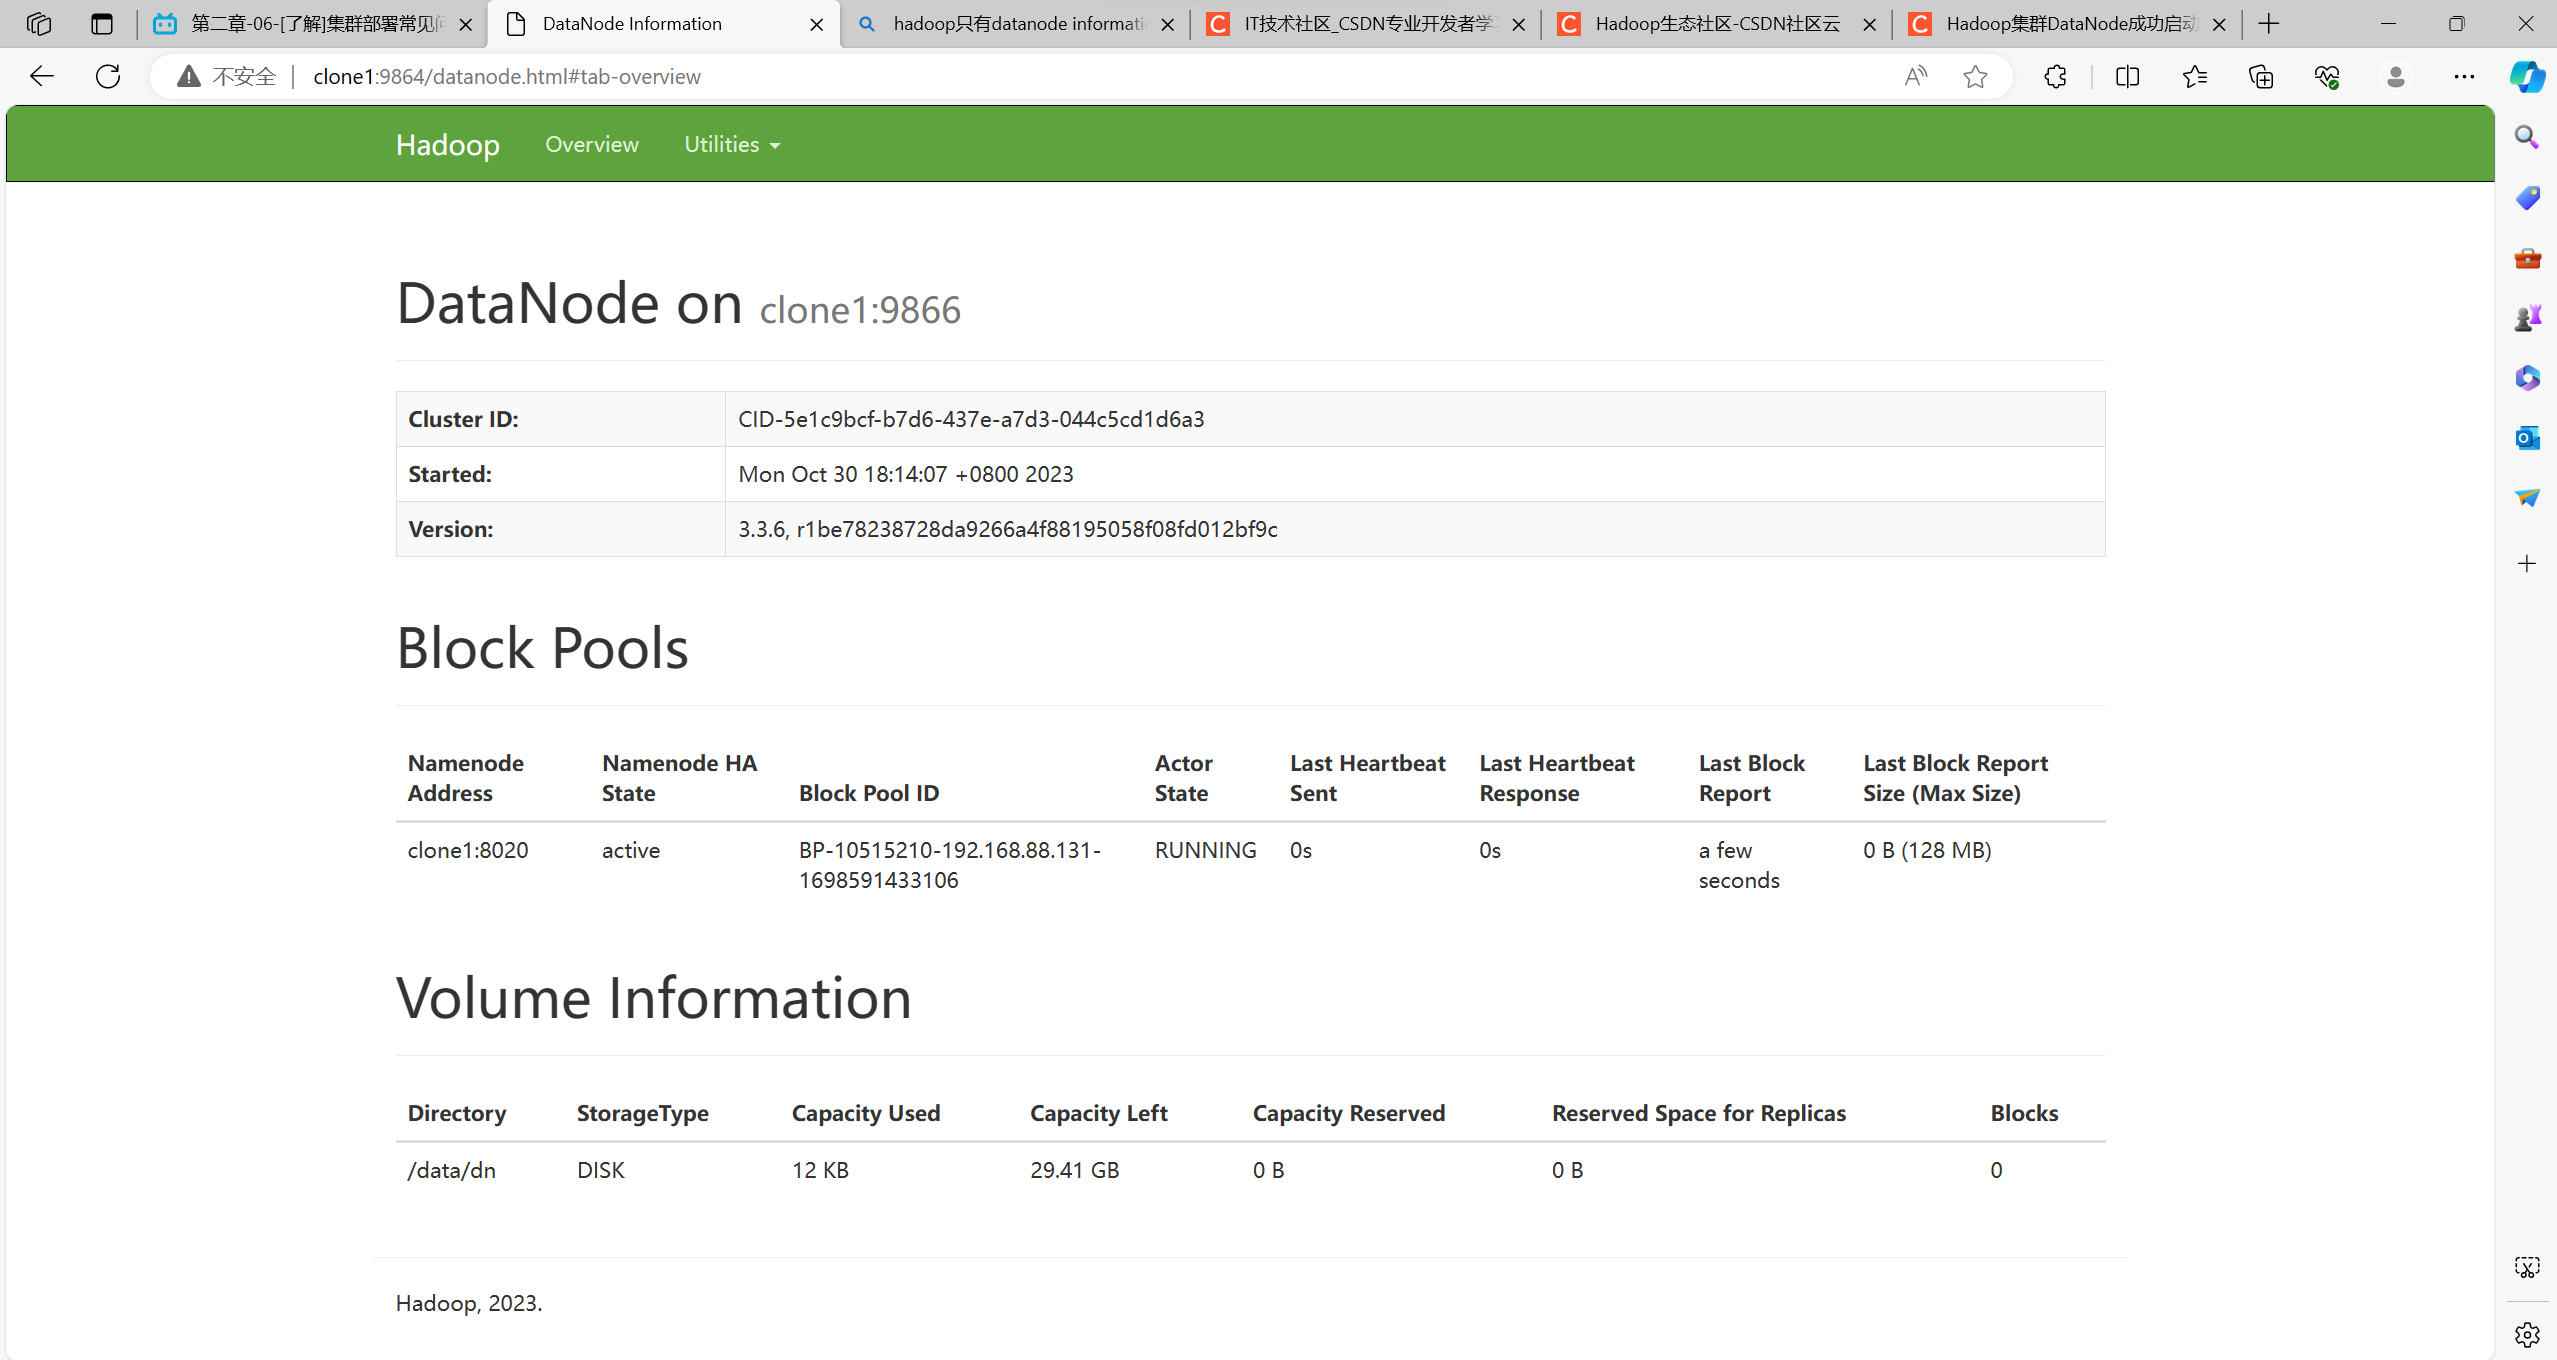Click the browser back arrow
Screen dimensions: 2557x1360
[42, 76]
